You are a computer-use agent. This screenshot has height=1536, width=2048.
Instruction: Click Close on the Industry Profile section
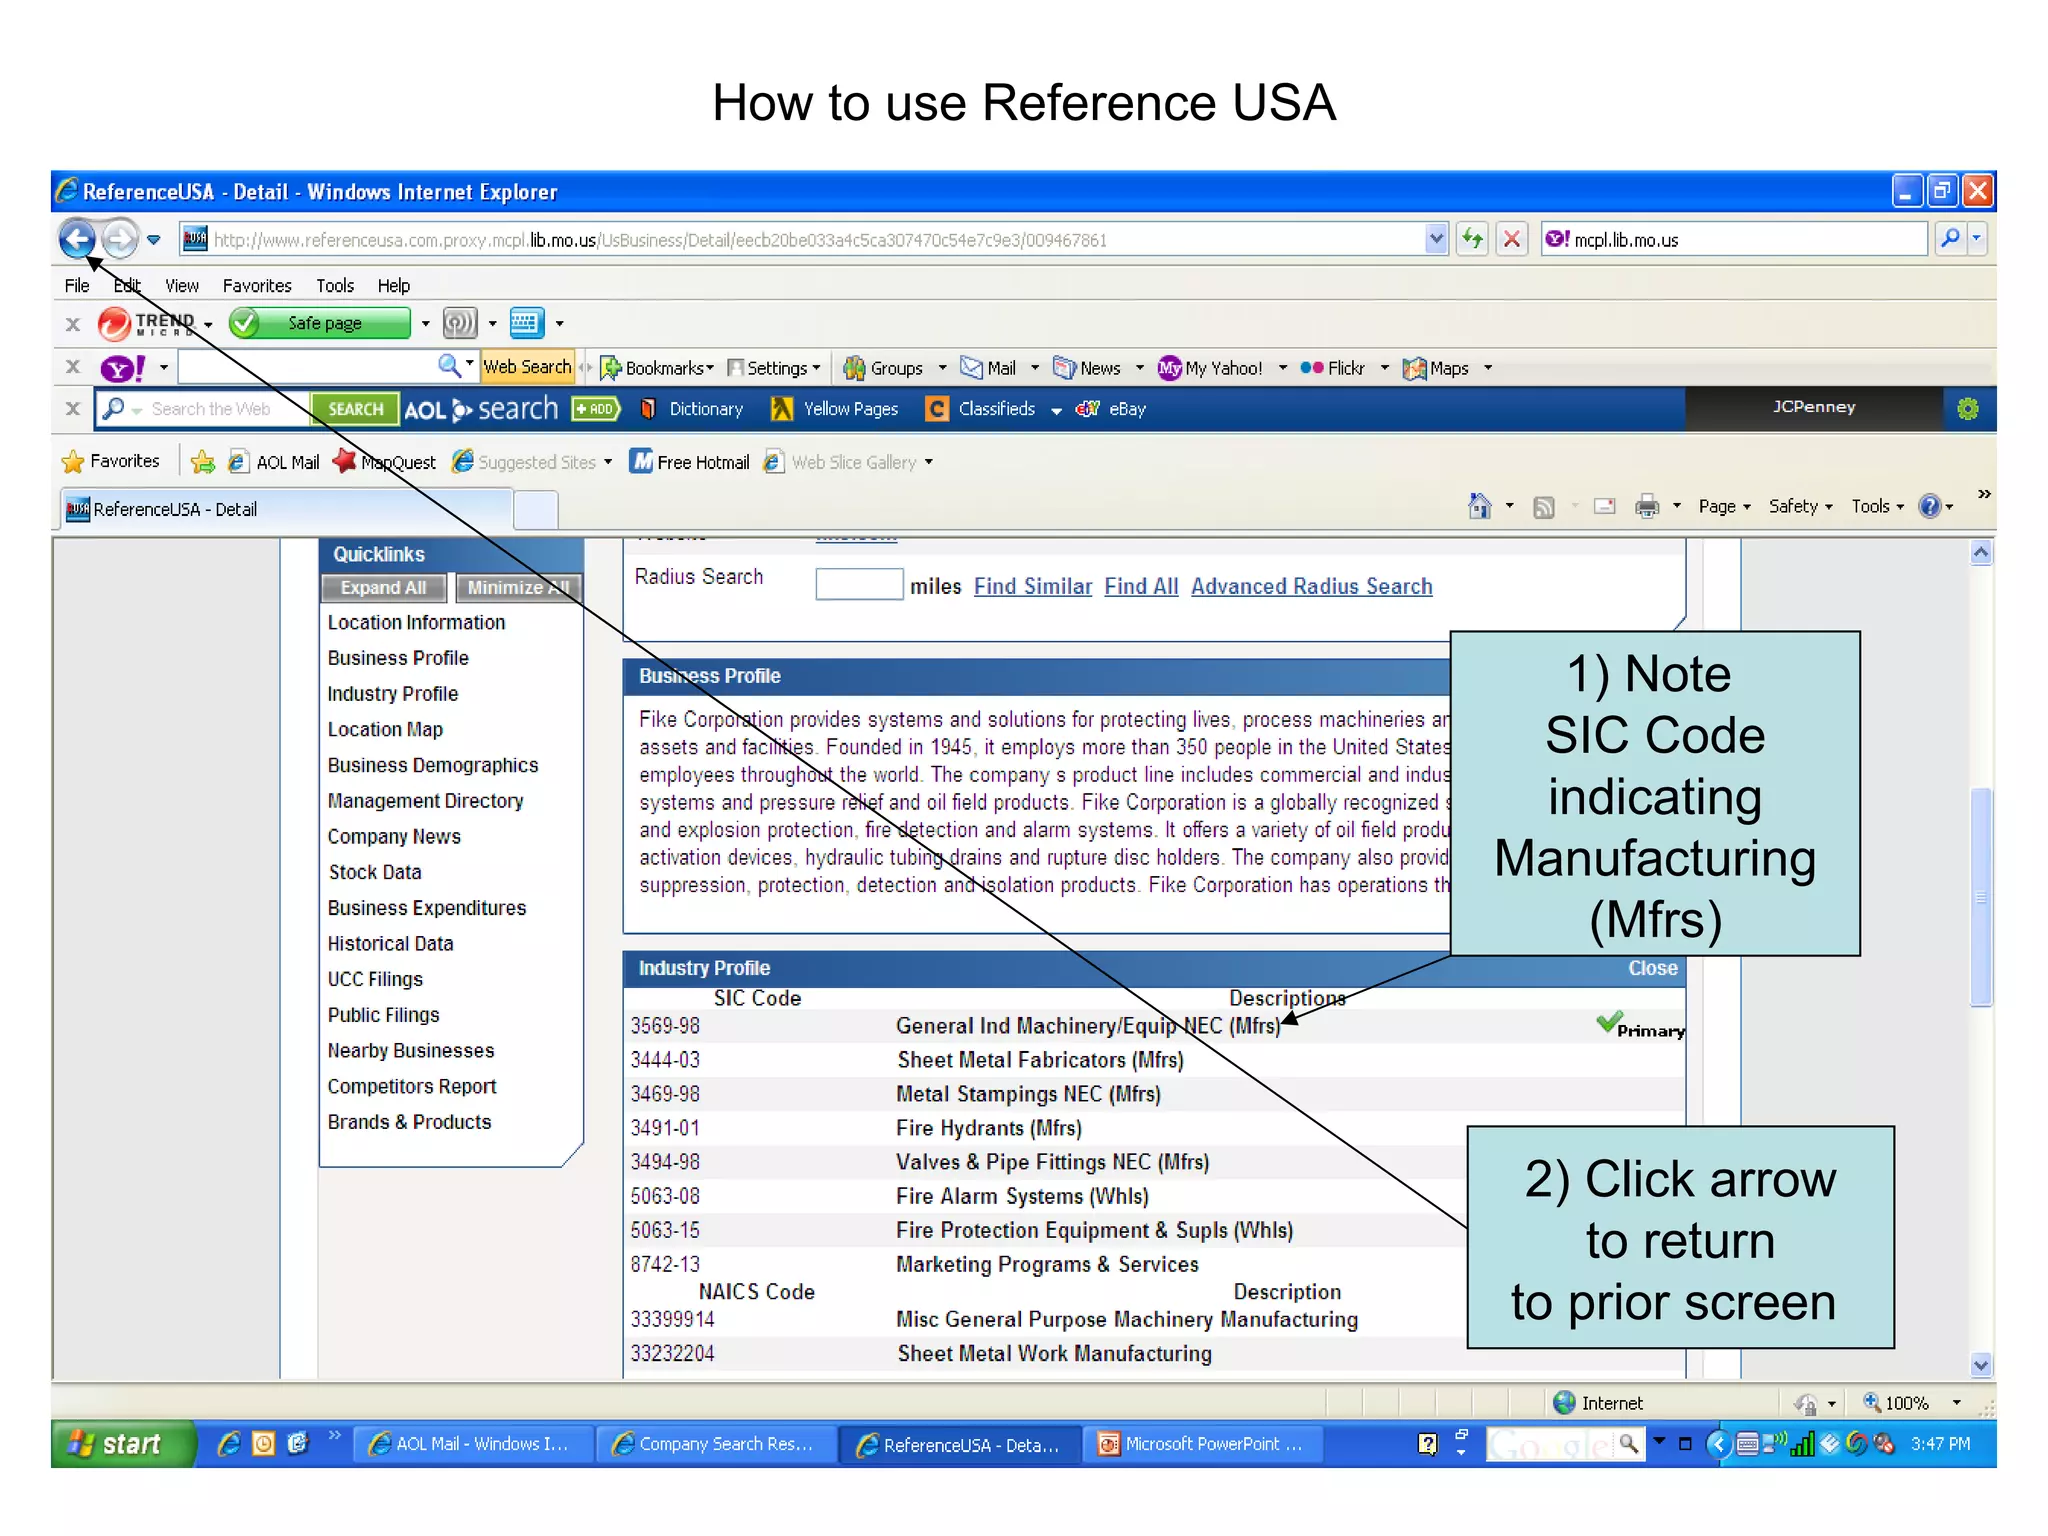tap(1652, 968)
